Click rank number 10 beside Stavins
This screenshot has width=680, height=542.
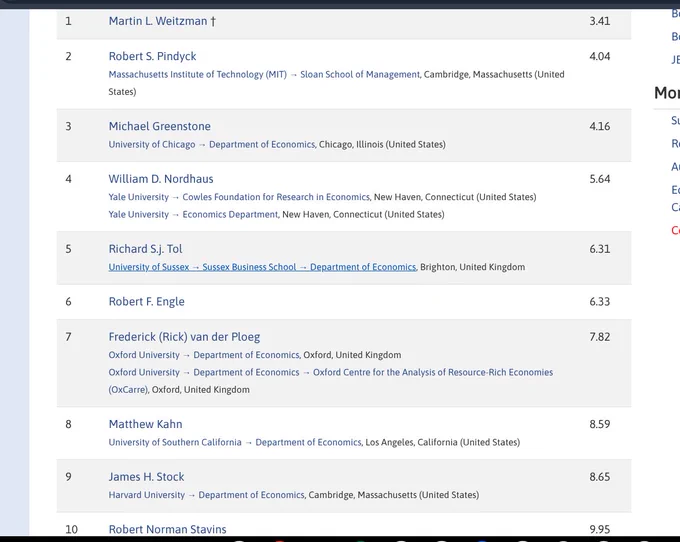pyautogui.click(x=71, y=529)
